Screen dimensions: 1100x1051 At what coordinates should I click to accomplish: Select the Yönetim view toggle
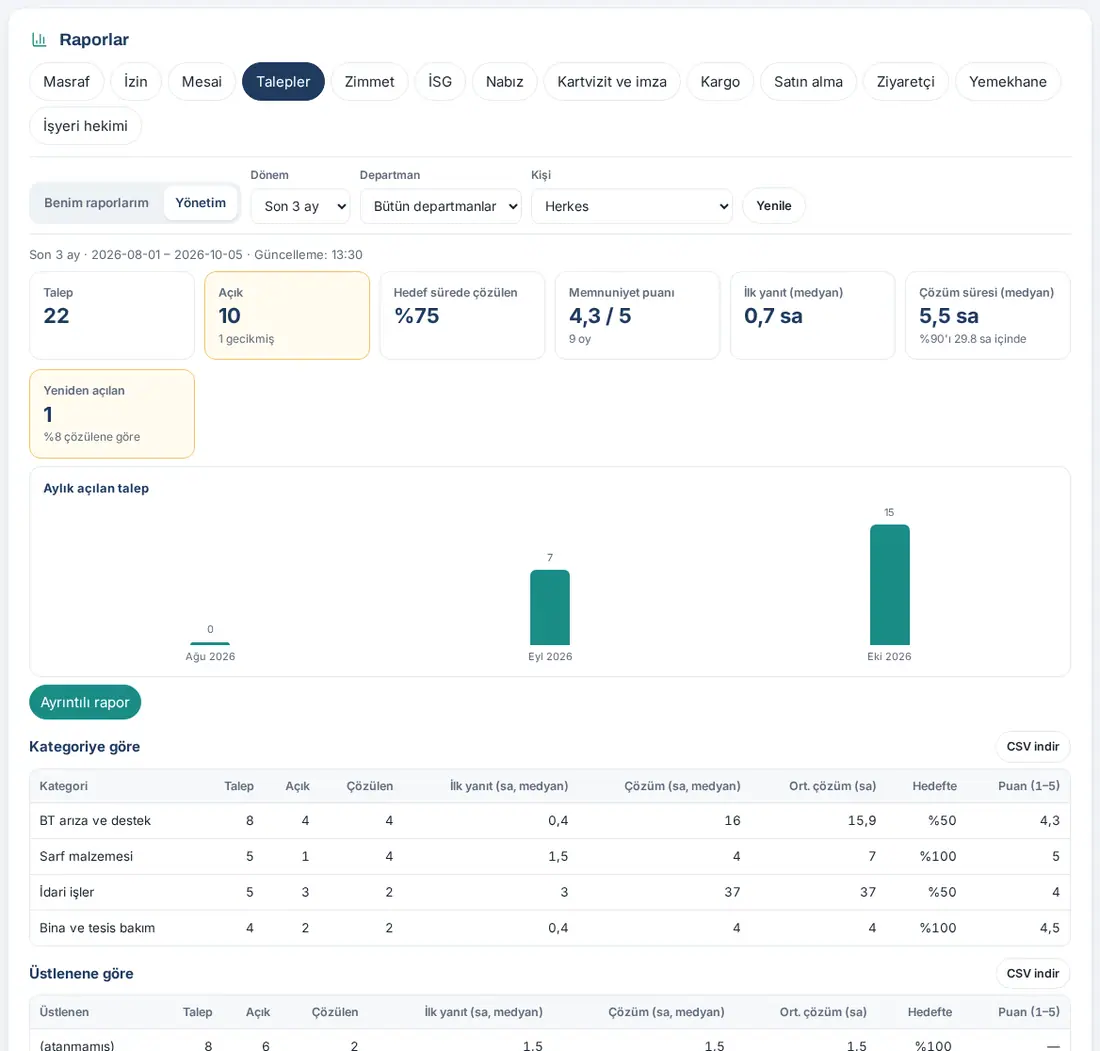pos(201,203)
